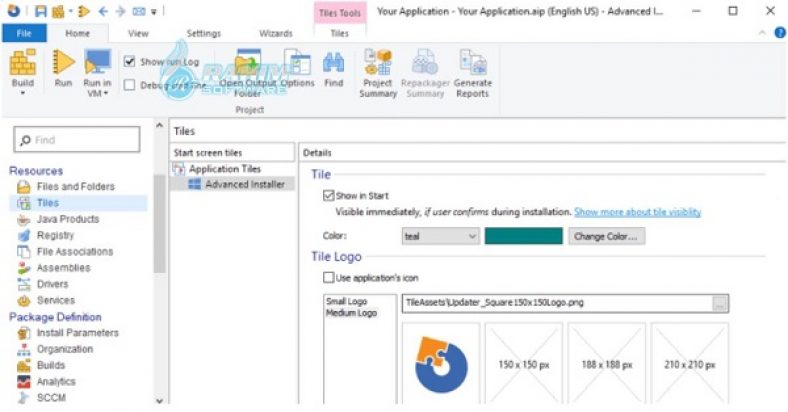Screen dimensions: 788x412
Task: Open Project Summary
Action: click(378, 73)
